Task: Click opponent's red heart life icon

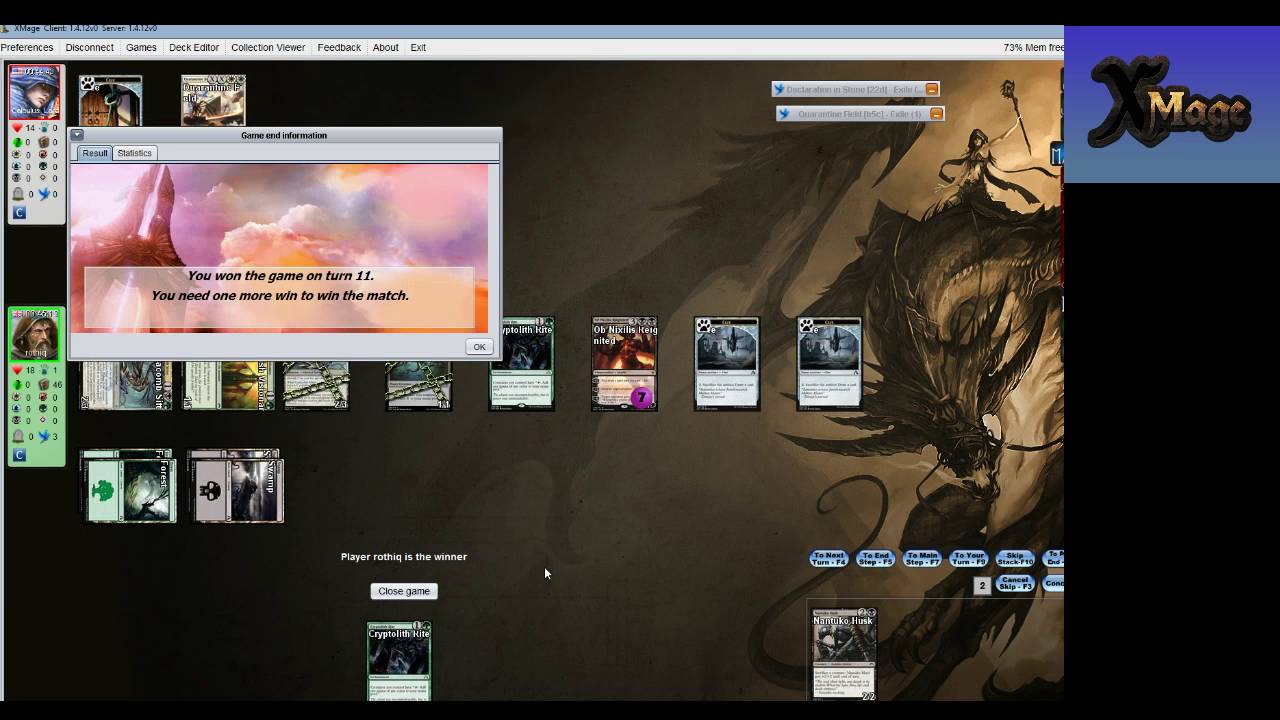Action: tap(17, 128)
